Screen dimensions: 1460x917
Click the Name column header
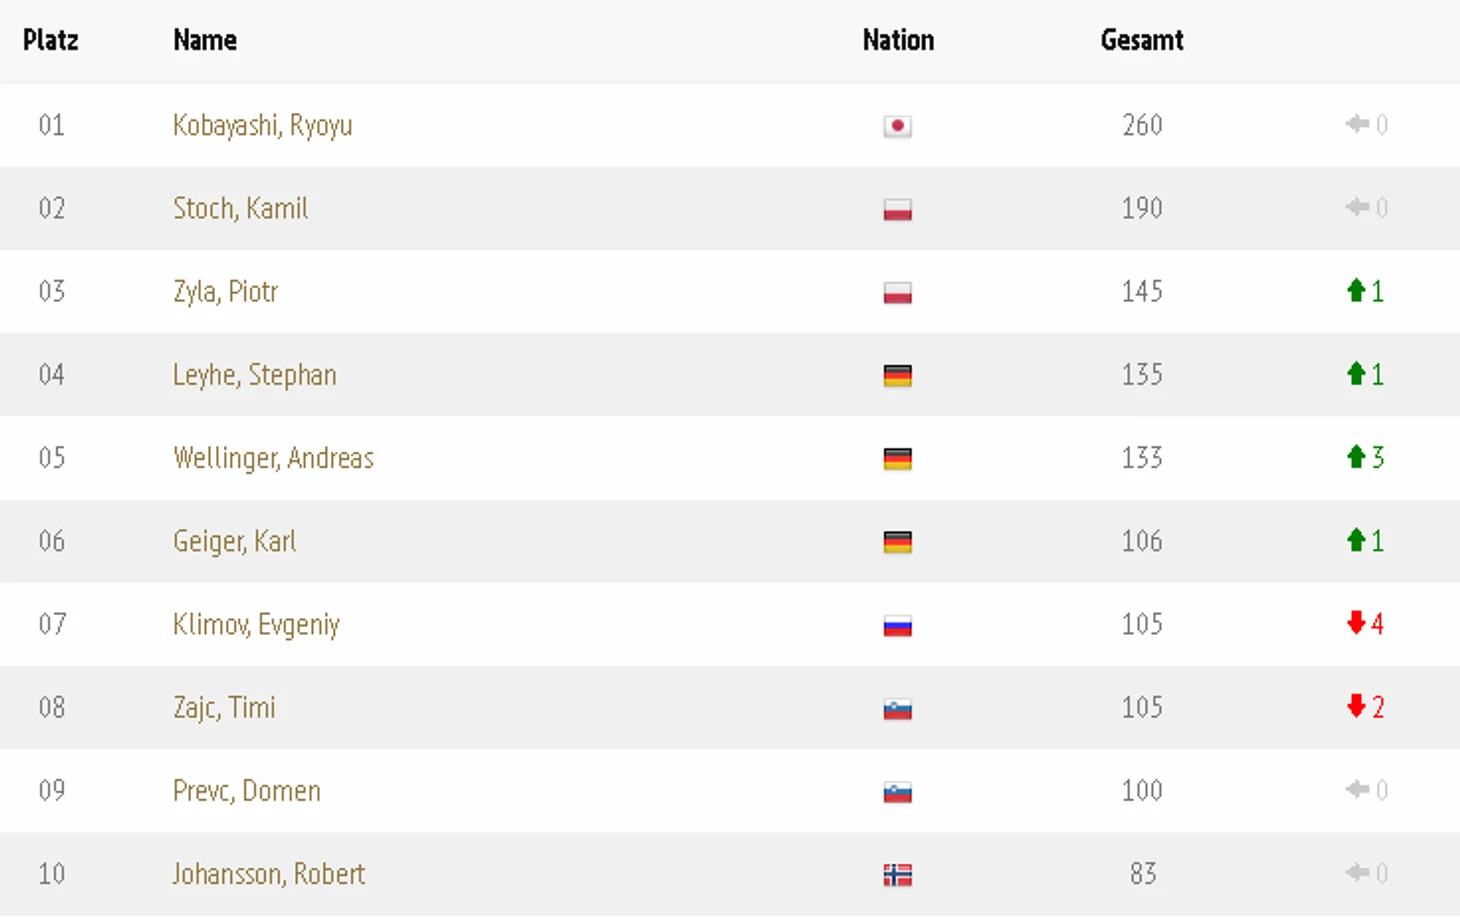coord(205,40)
